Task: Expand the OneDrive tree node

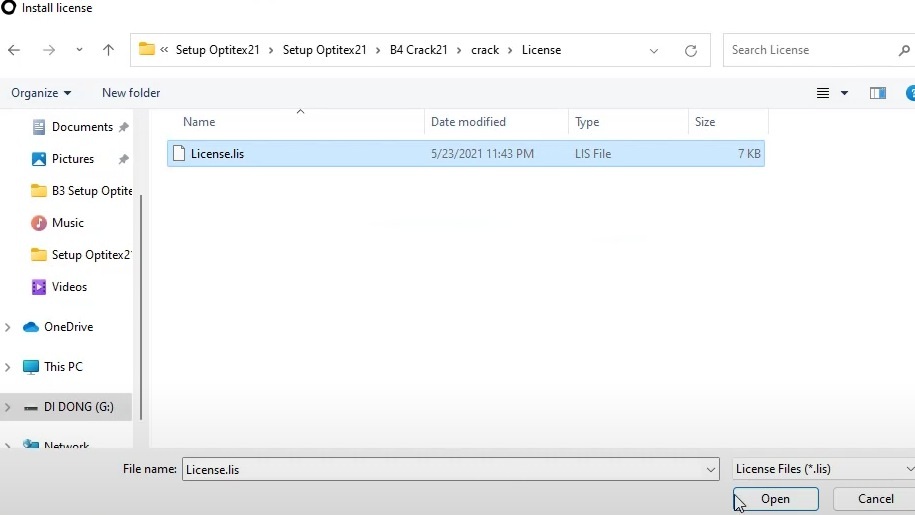Action: click(x=9, y=327)
